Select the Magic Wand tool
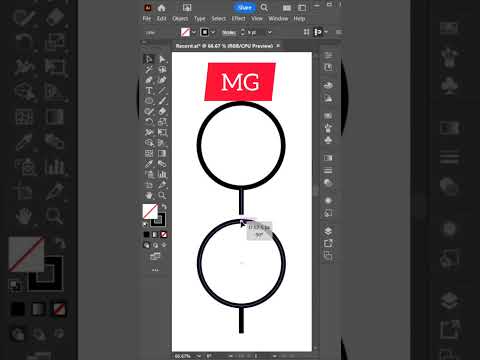 (149, 70)
